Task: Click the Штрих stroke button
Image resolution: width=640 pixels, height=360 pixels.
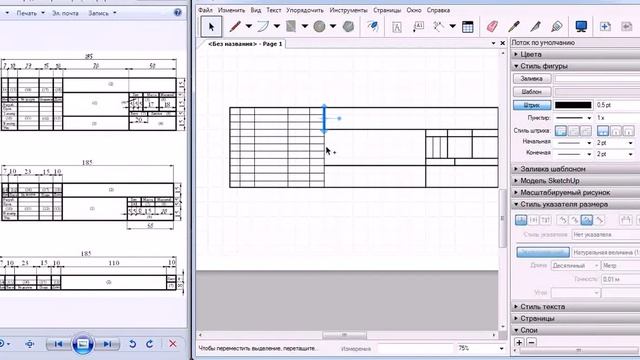Action: click(532, 105)
